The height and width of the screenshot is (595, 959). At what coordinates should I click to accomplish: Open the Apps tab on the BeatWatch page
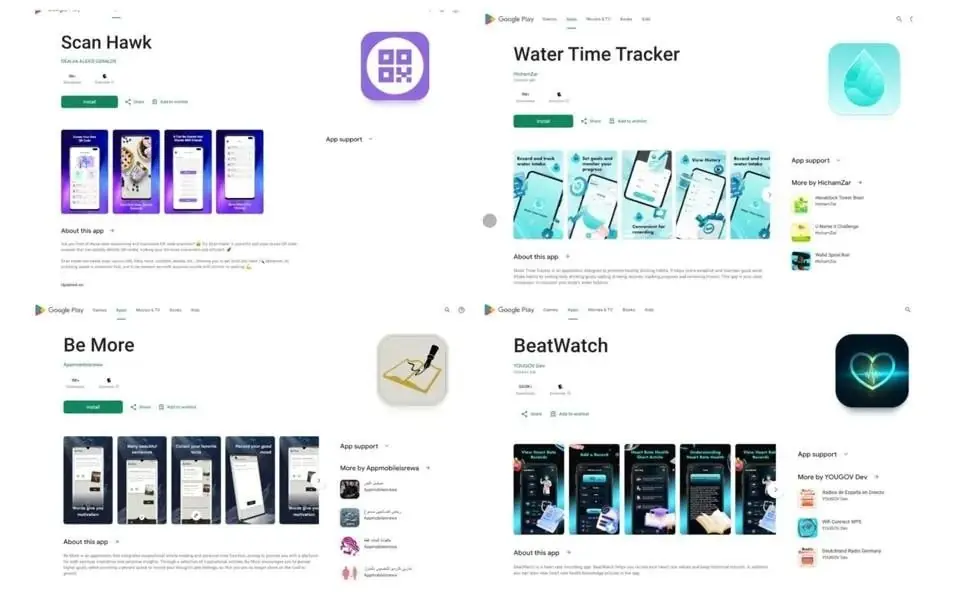pos(572,310)
